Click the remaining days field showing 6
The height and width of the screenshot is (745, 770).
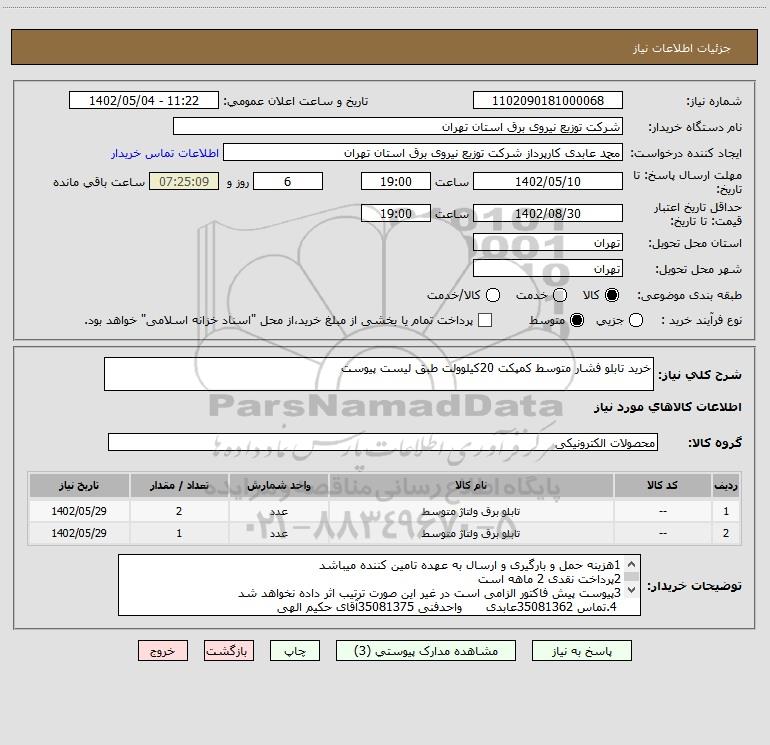tap(288, 182)
